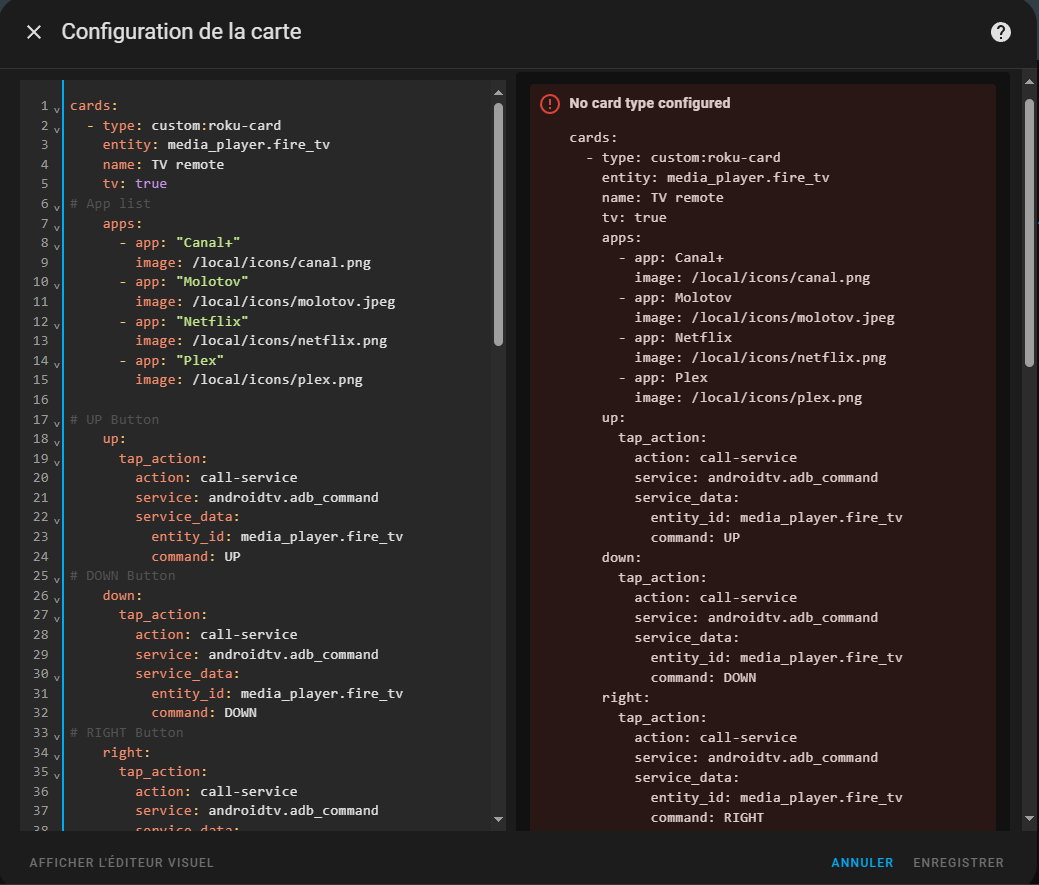This screenshot has width=1039, height=885.
Task: Click the preview panel scrollbar down arrow
Action: tap(1029, 819)
